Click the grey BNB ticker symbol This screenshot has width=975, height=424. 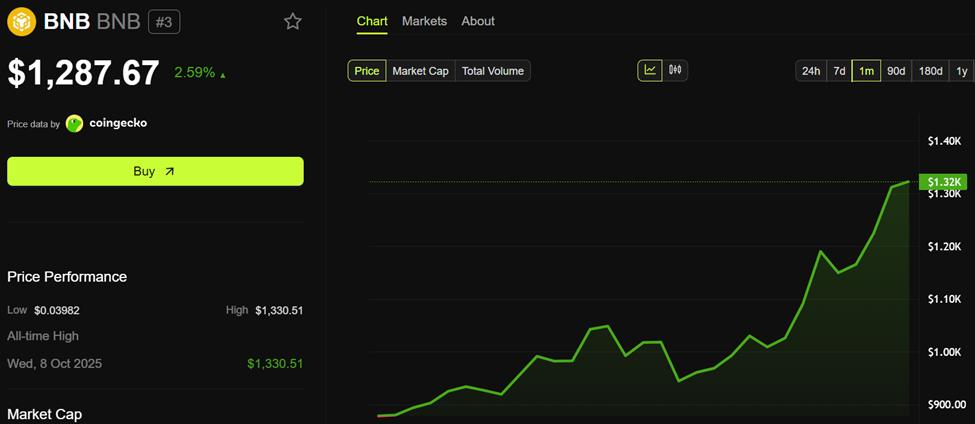[120, 22]
